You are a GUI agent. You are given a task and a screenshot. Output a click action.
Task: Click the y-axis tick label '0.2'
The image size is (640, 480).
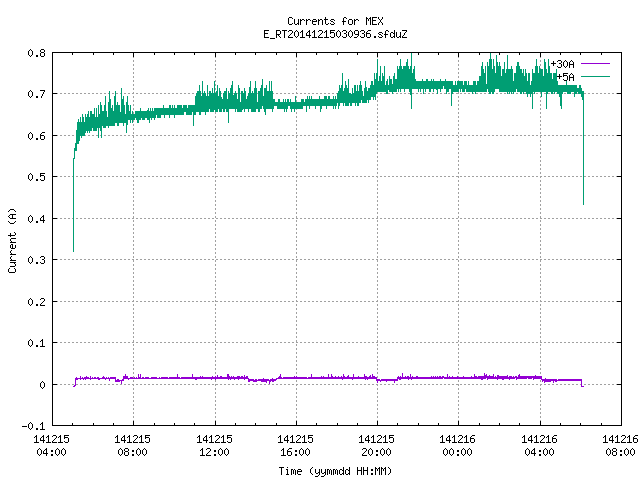(36, 302)
